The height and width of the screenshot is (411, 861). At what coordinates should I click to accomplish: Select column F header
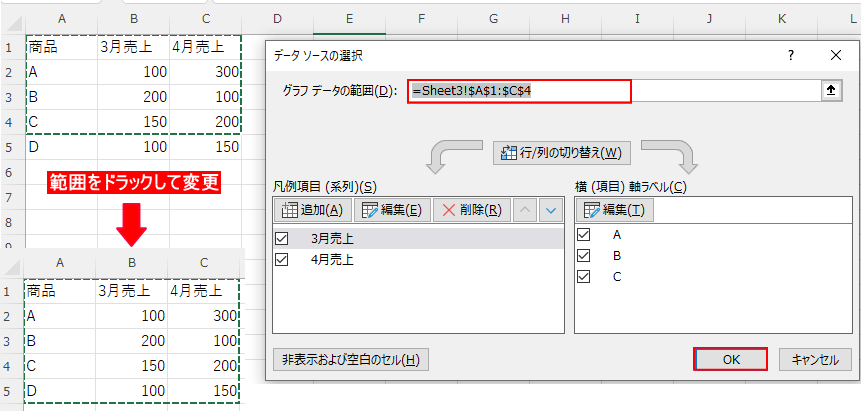(421, 19)
